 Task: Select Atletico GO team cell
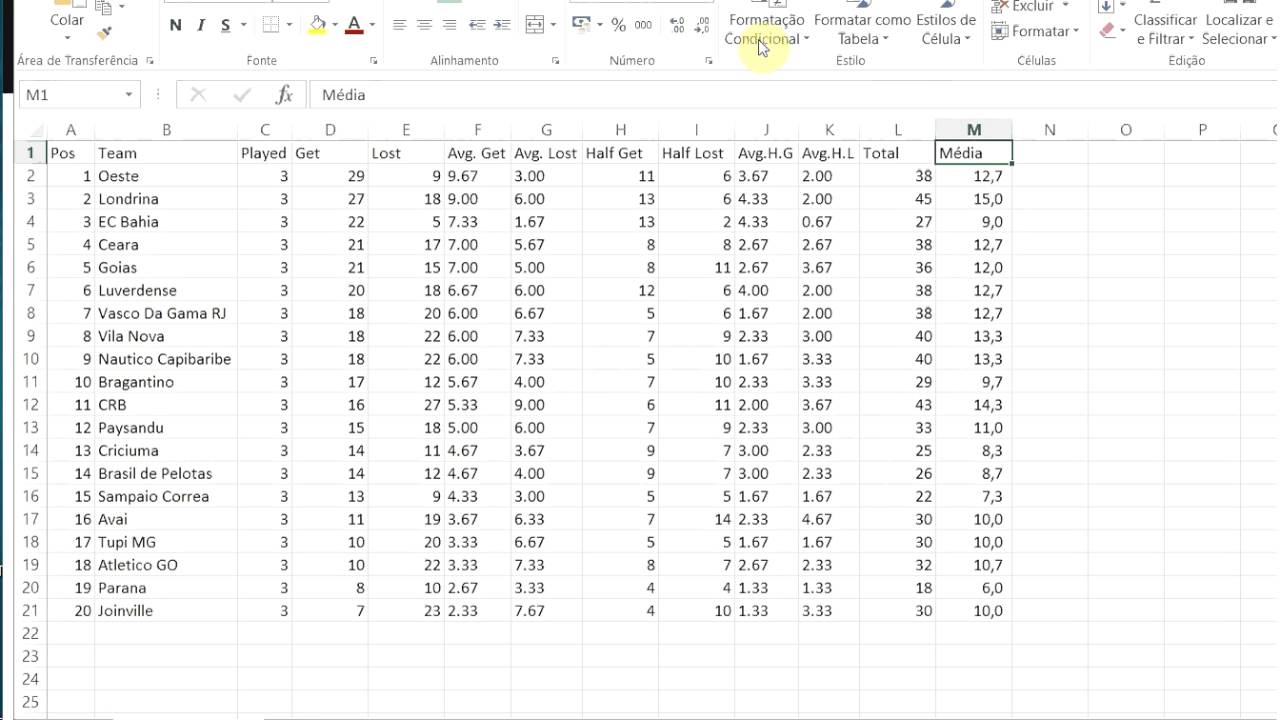pos(166,565)
